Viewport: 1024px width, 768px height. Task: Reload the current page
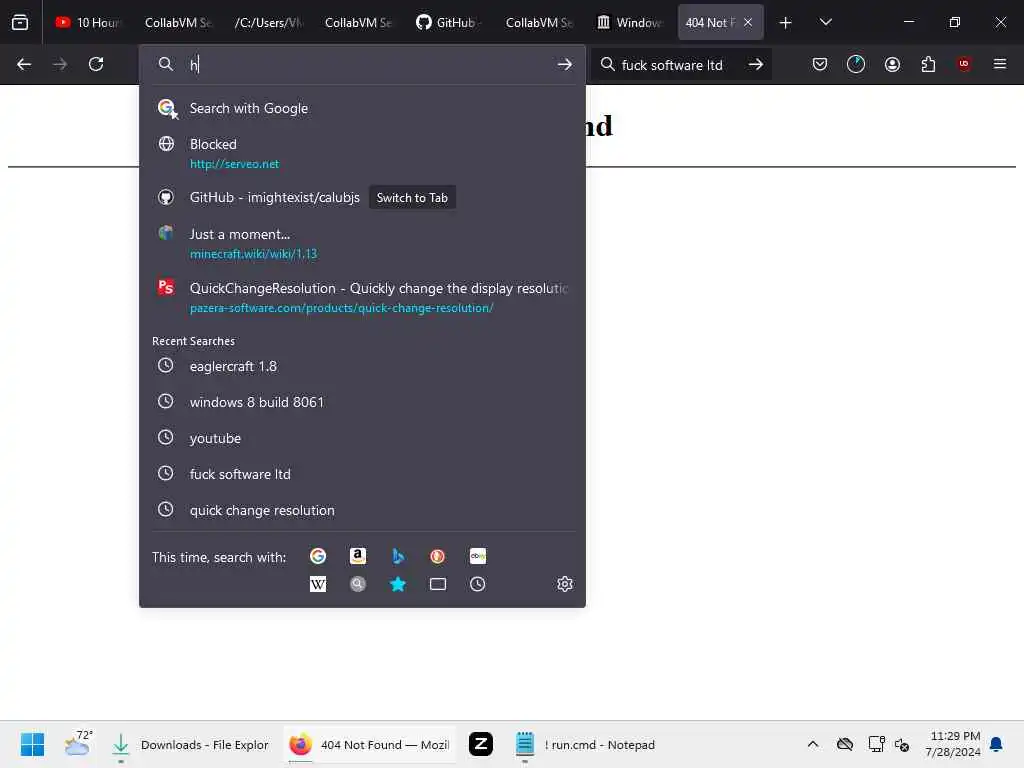pos(96,64)
